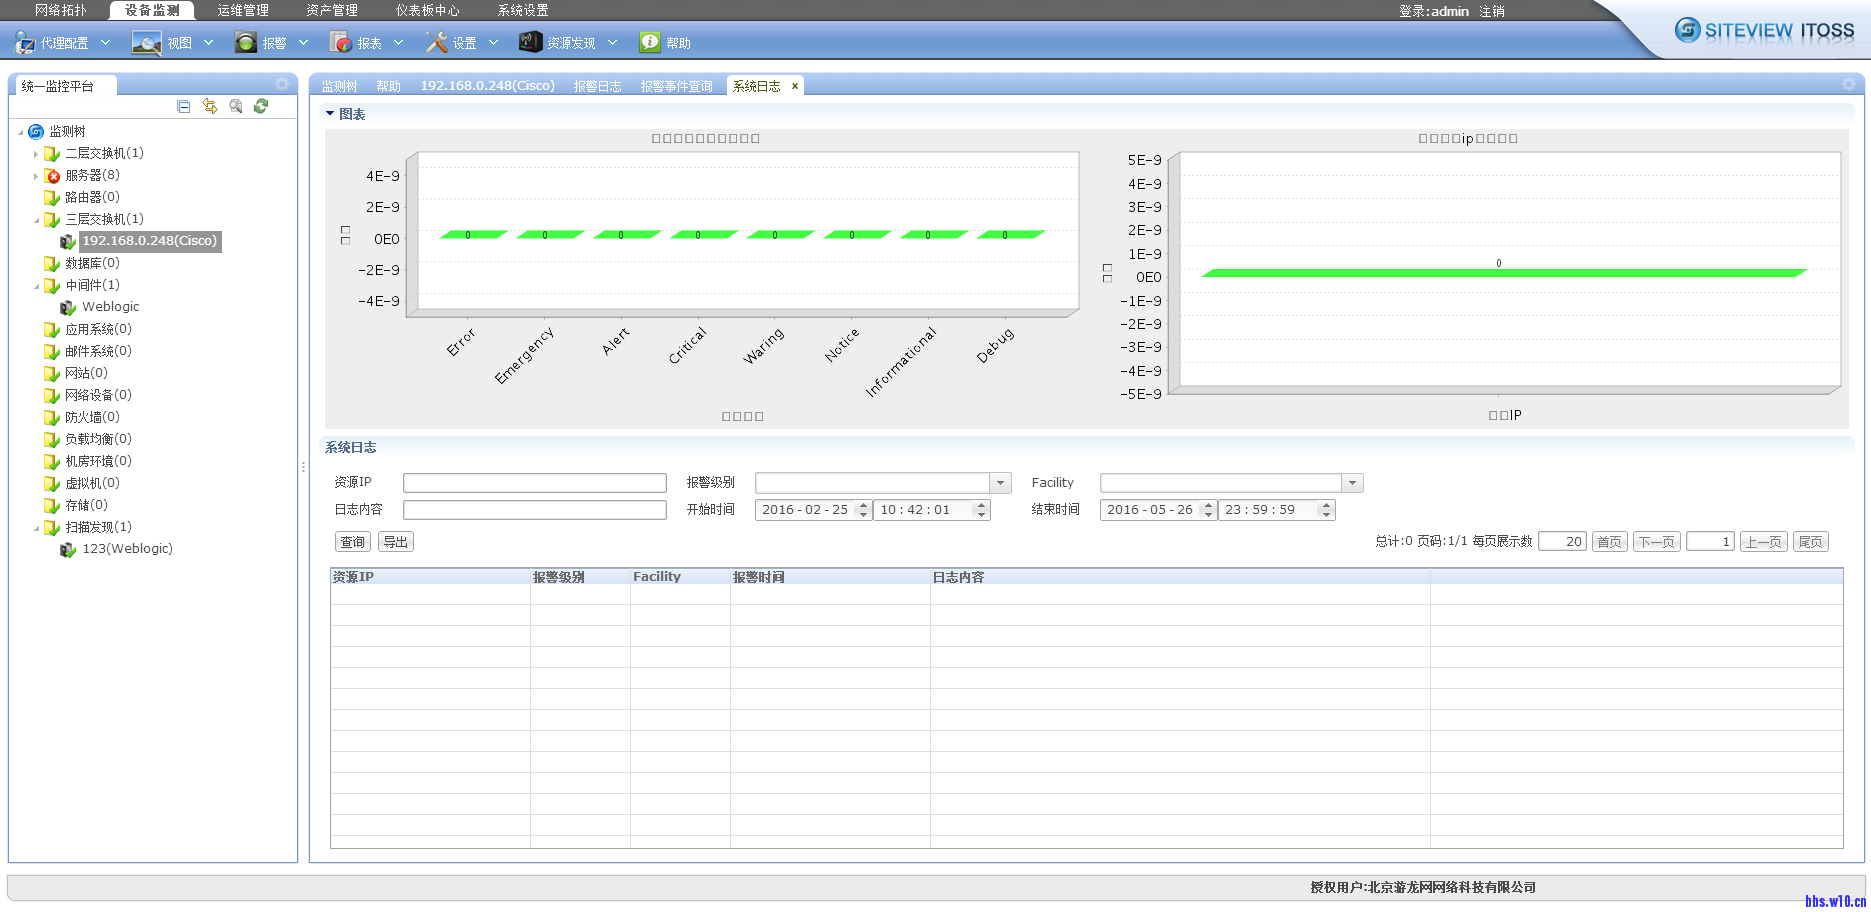Click the 导出 export button

pos(396,542)
